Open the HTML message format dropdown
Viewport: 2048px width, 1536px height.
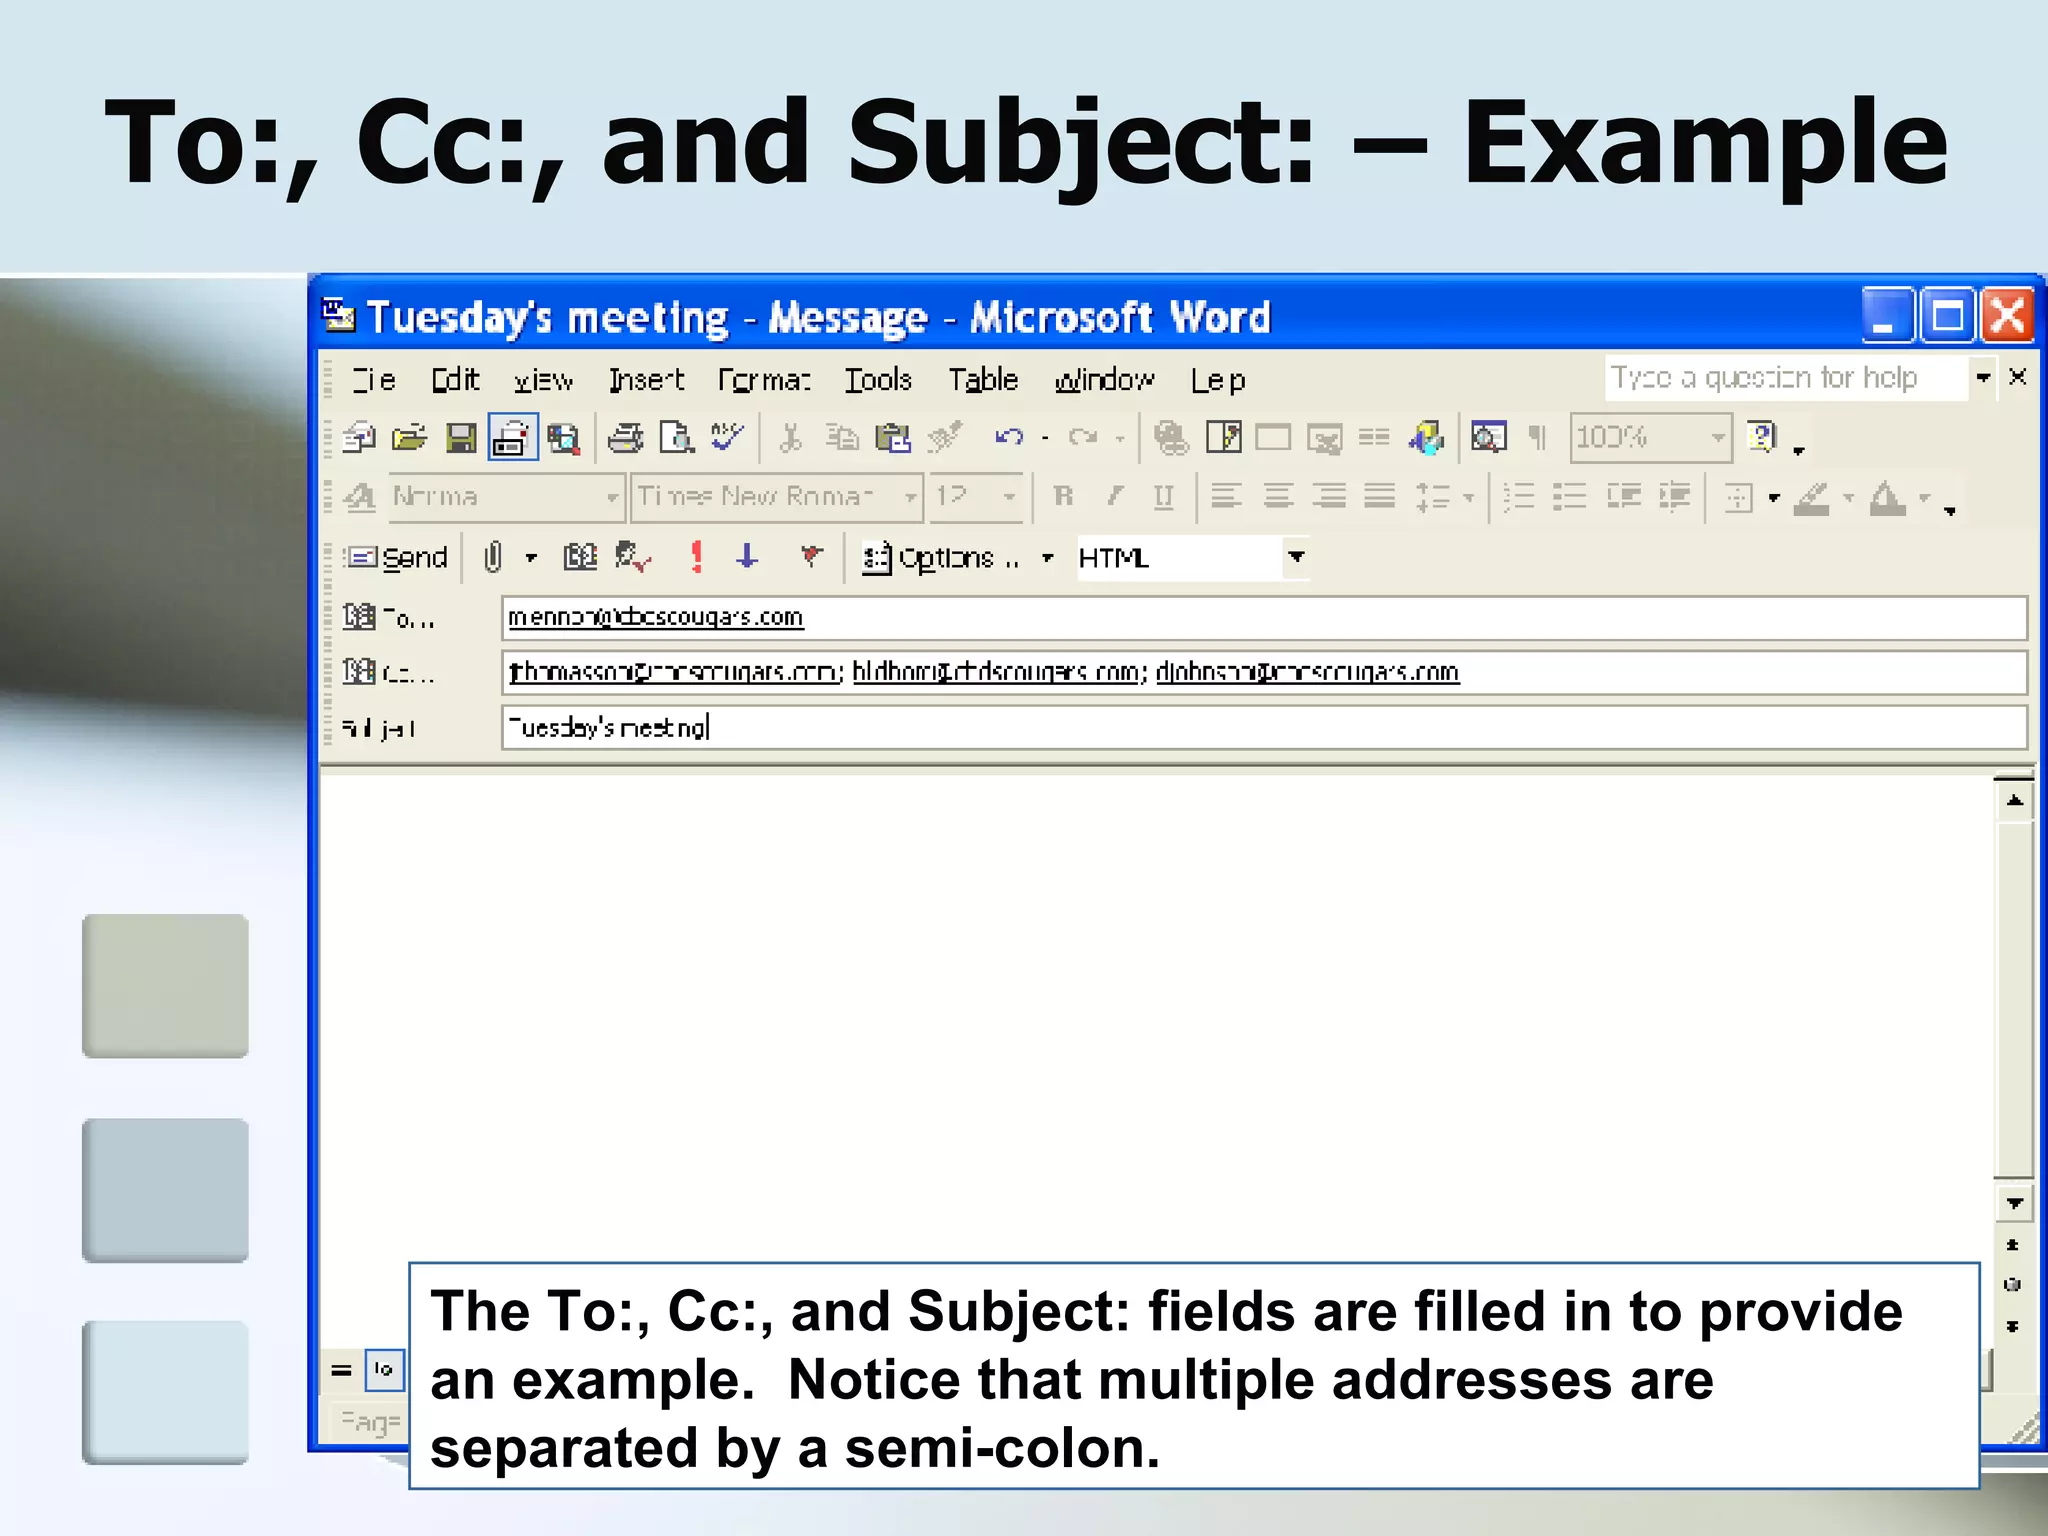coord(1295,557)
